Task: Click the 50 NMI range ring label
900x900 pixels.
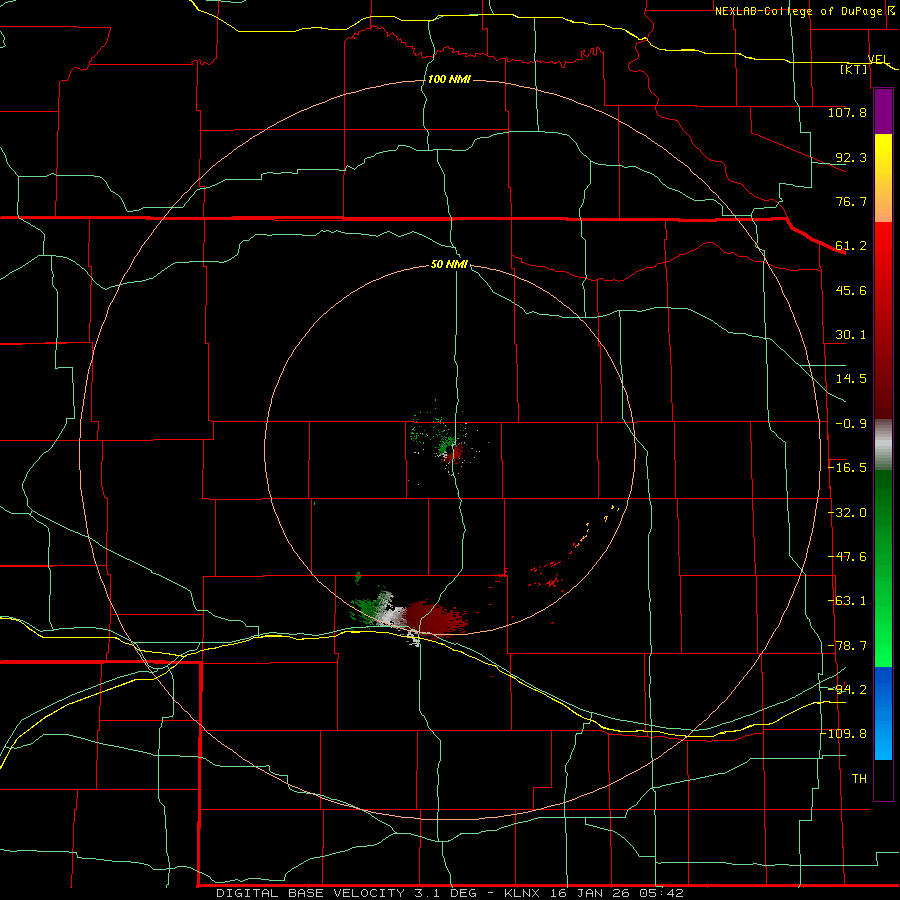Action: tap(449, 264)
